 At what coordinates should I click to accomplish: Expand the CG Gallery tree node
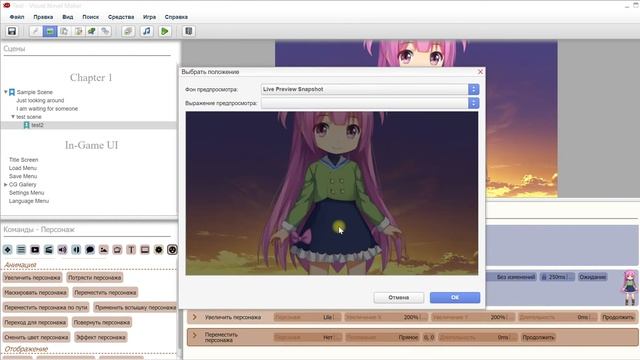click(x=6, y=184)
